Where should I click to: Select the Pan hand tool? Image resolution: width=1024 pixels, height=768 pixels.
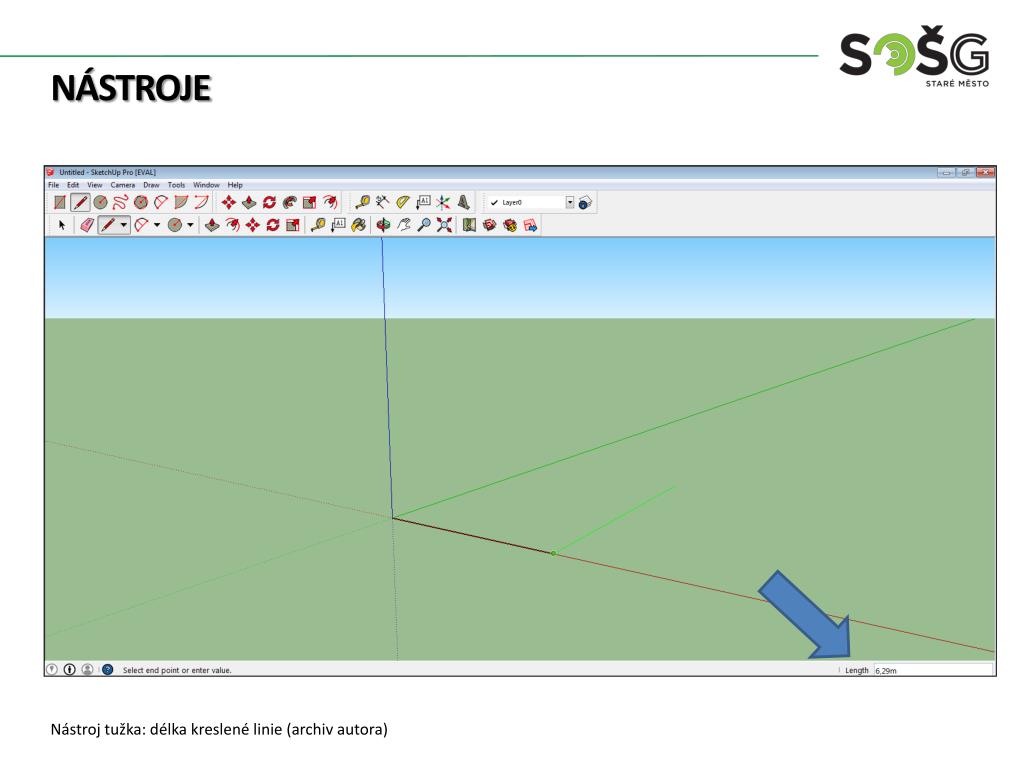tap(404, 225)
